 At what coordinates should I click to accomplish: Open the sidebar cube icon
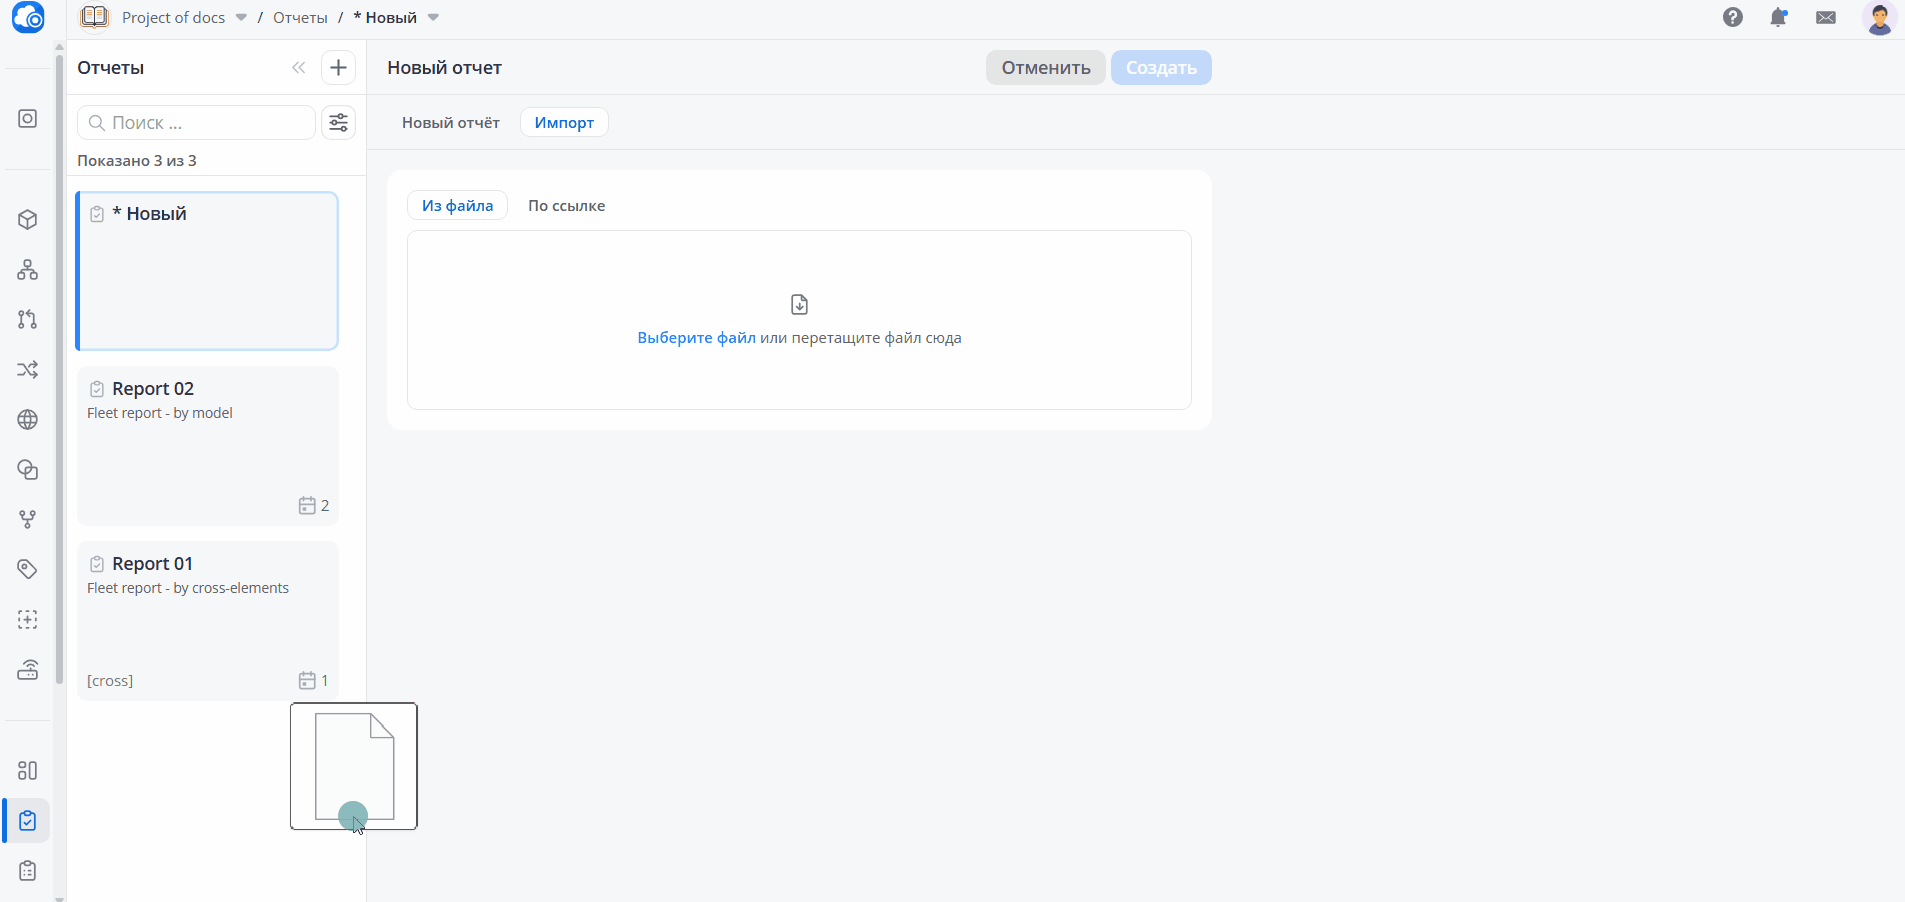(x=28, y=220)
